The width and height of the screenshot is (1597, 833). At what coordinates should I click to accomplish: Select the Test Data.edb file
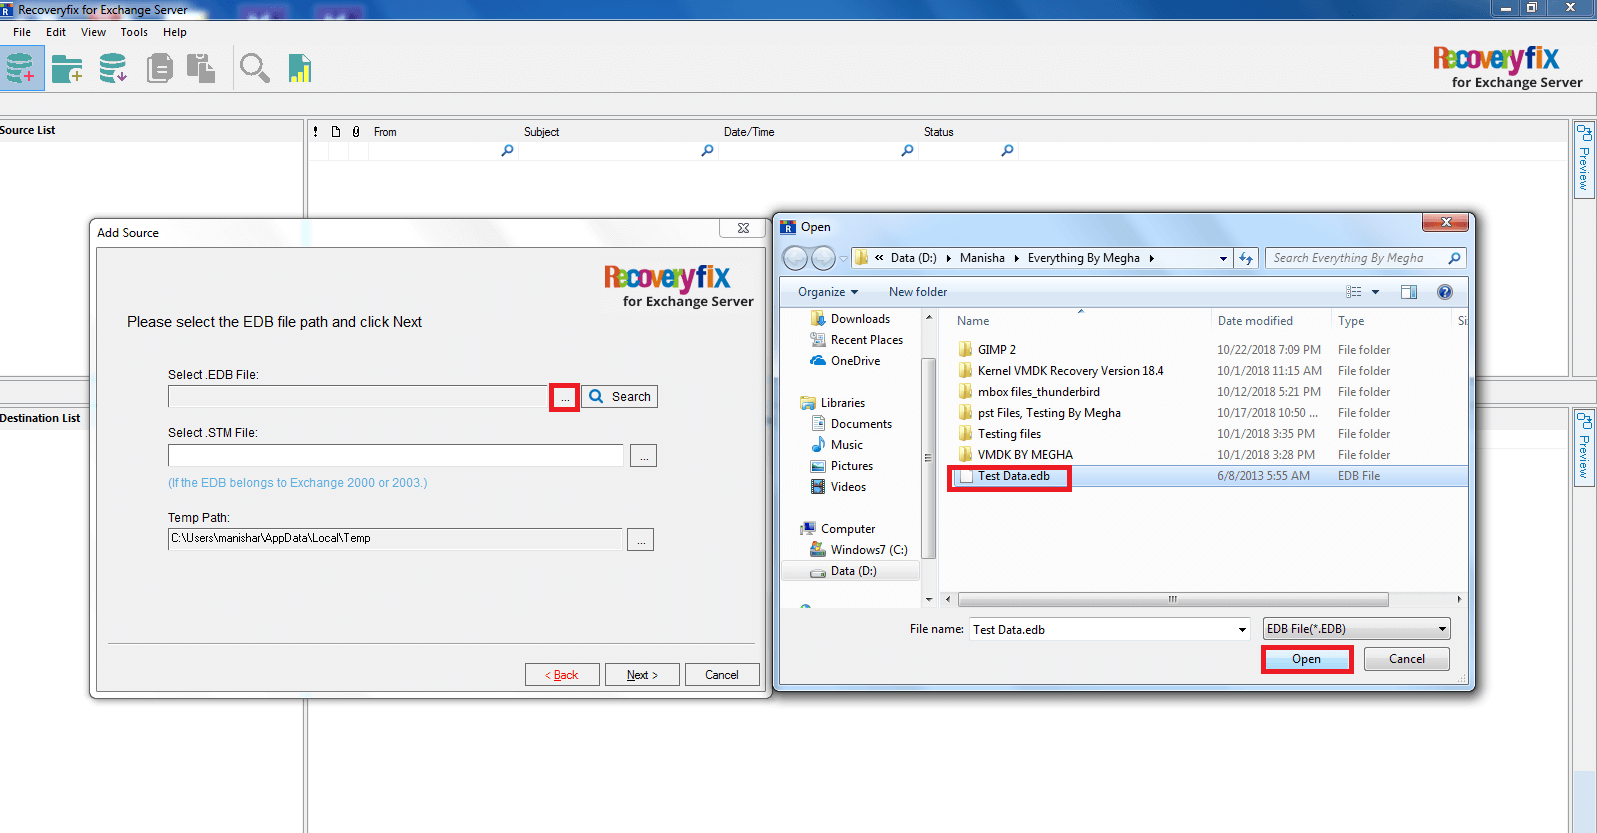1013,476
